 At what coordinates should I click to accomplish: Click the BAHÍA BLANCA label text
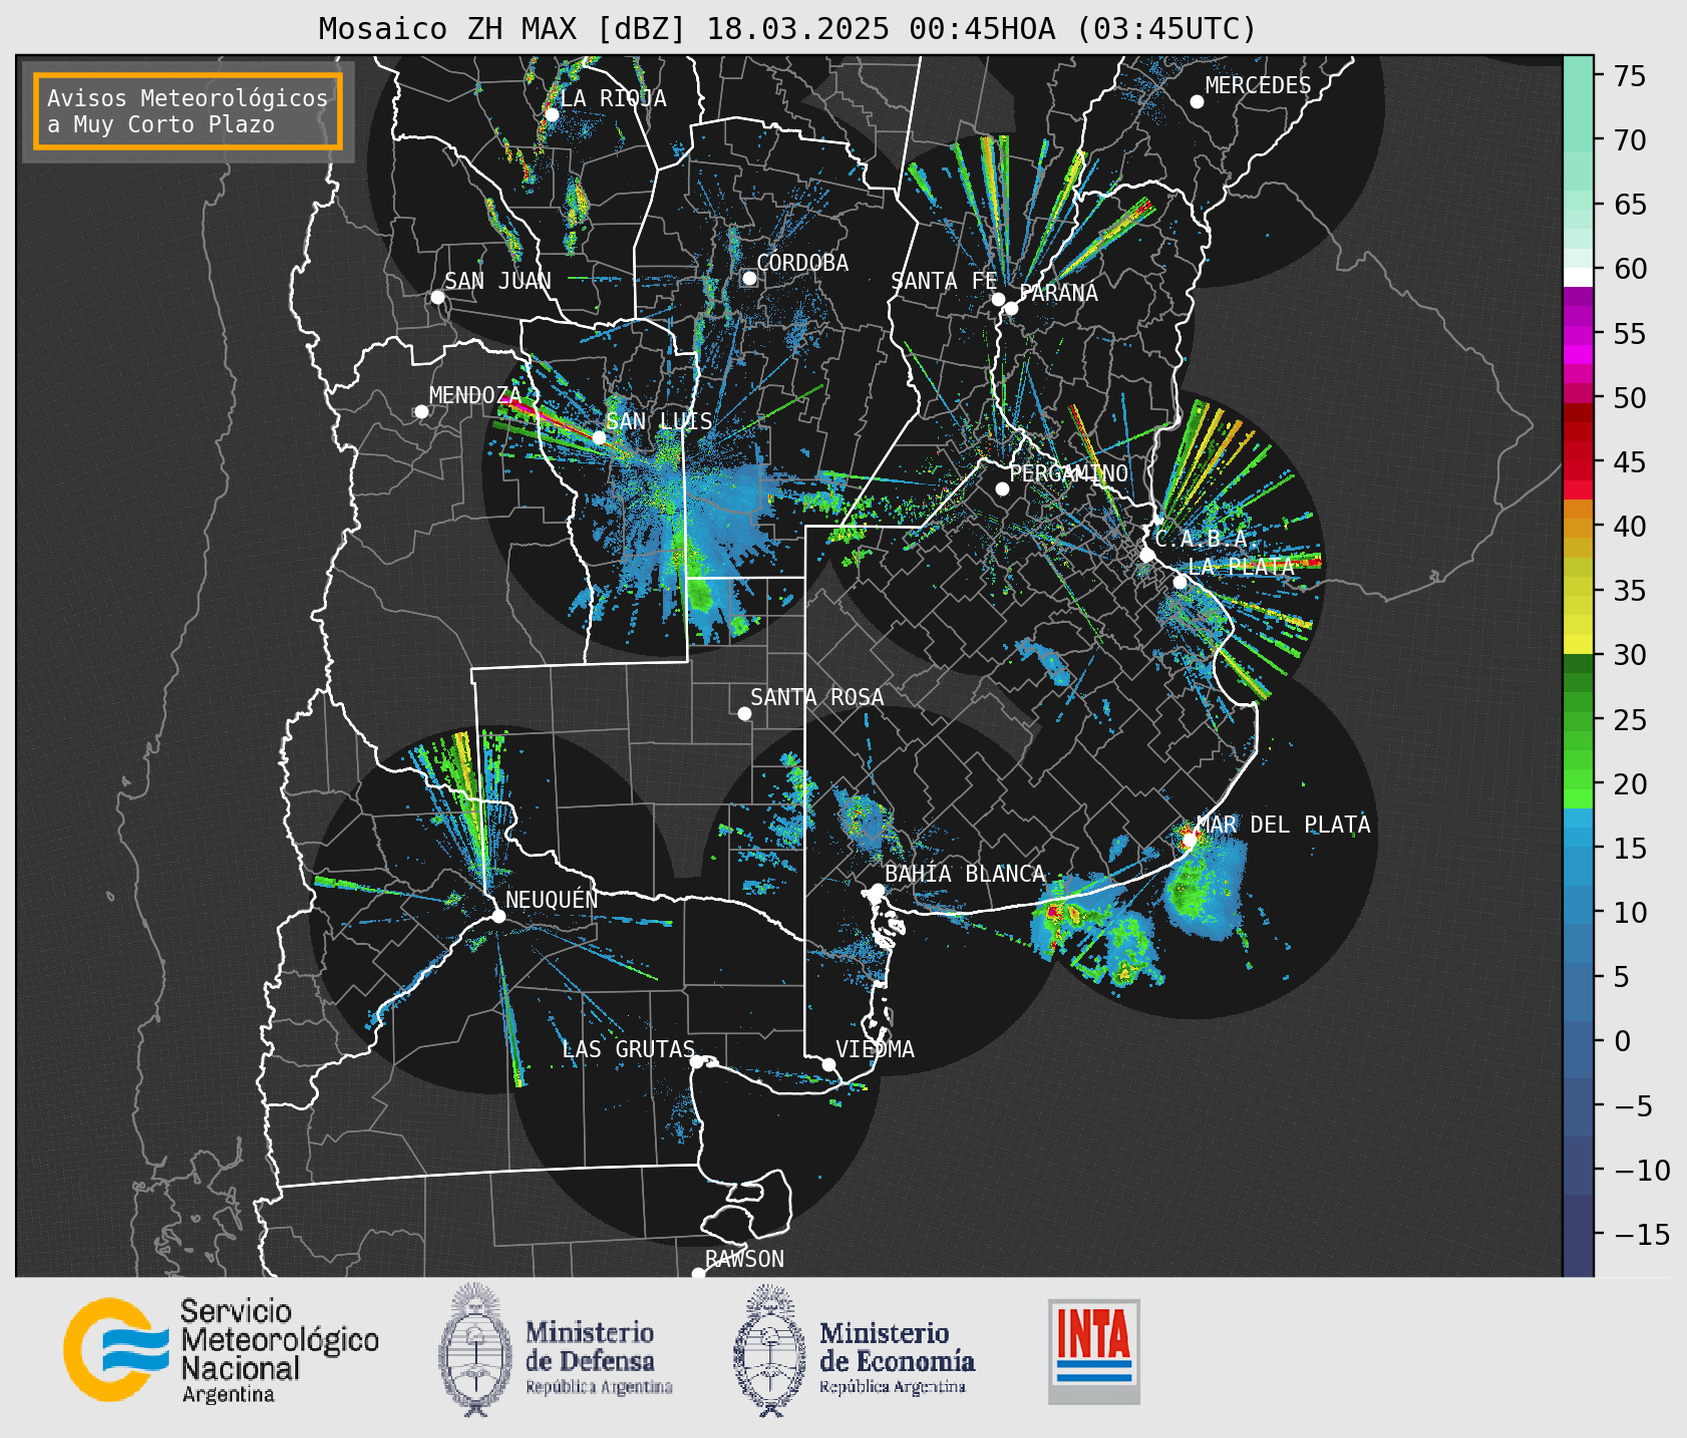coord(965,874)
